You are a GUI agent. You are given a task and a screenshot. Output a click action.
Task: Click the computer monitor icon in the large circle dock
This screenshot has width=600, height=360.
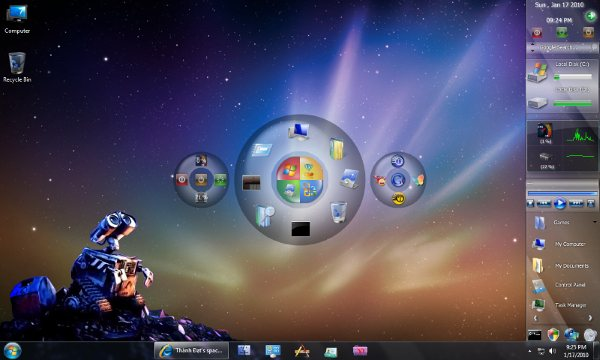click(299, 131)
